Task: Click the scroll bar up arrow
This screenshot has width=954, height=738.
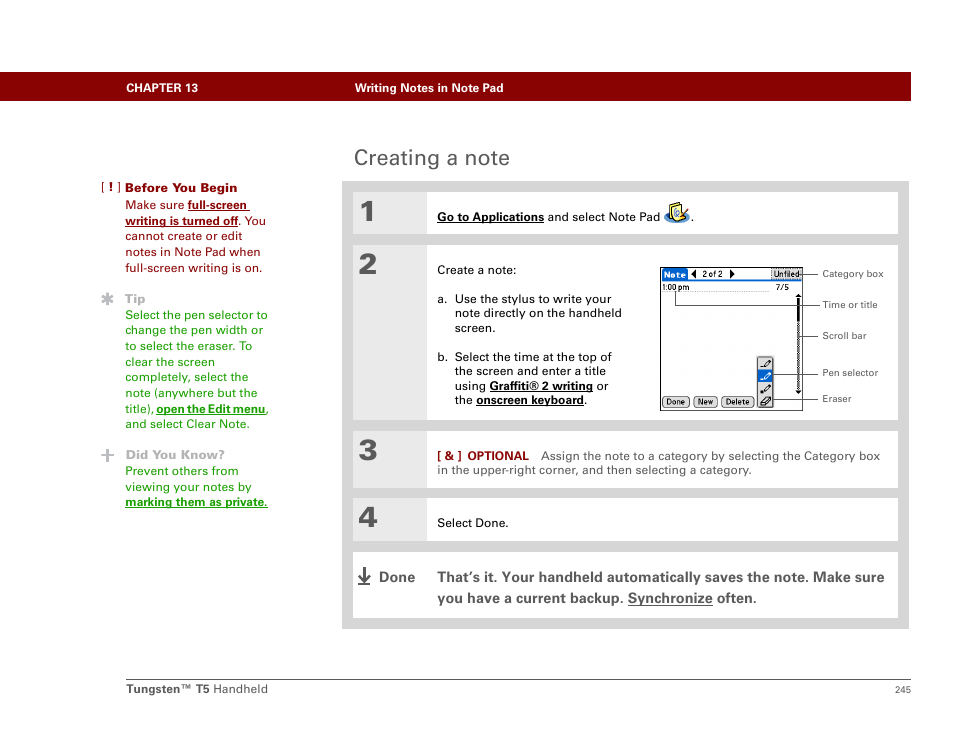Action: [798, 296]
